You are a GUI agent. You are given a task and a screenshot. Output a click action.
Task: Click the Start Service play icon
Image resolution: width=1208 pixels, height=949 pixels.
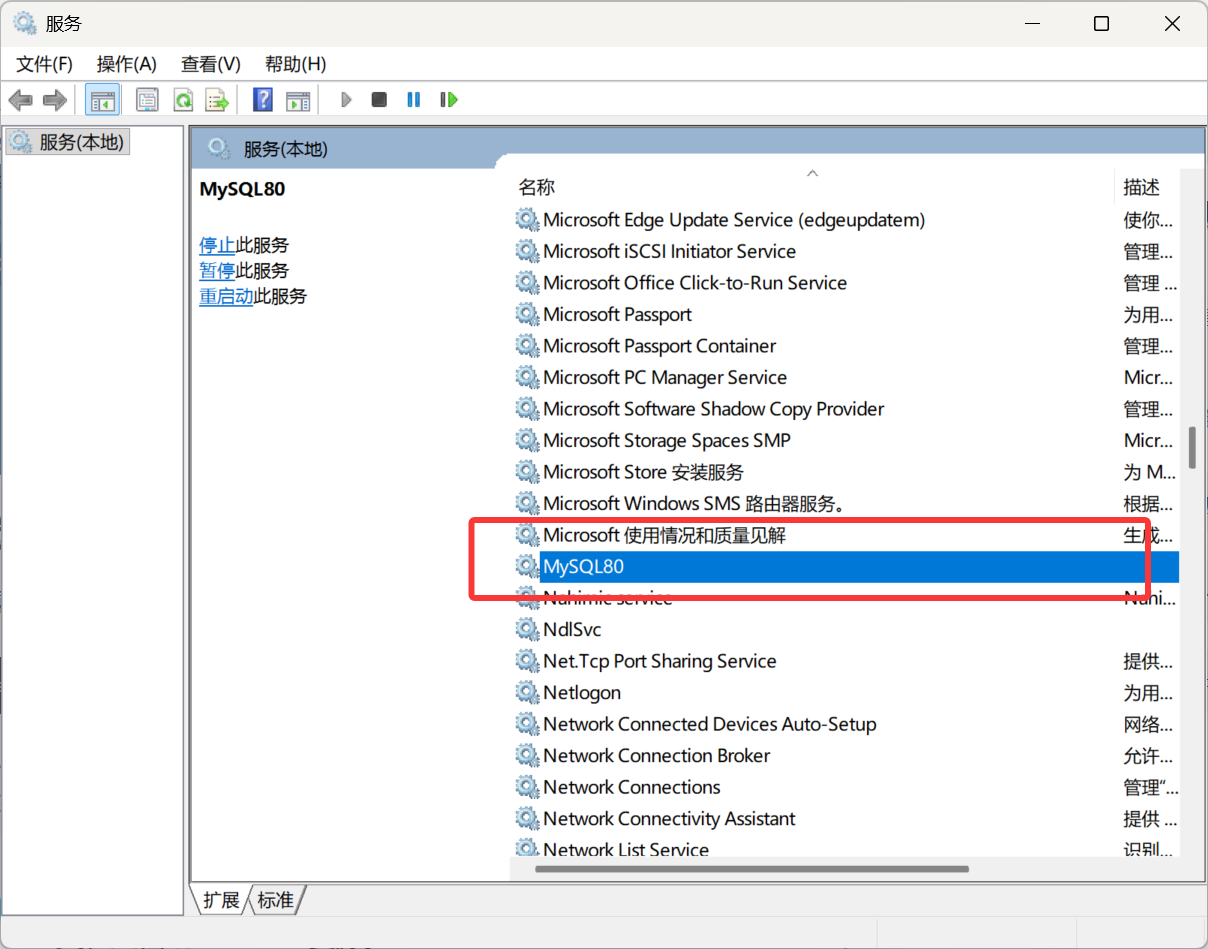(x=346, y=100)
